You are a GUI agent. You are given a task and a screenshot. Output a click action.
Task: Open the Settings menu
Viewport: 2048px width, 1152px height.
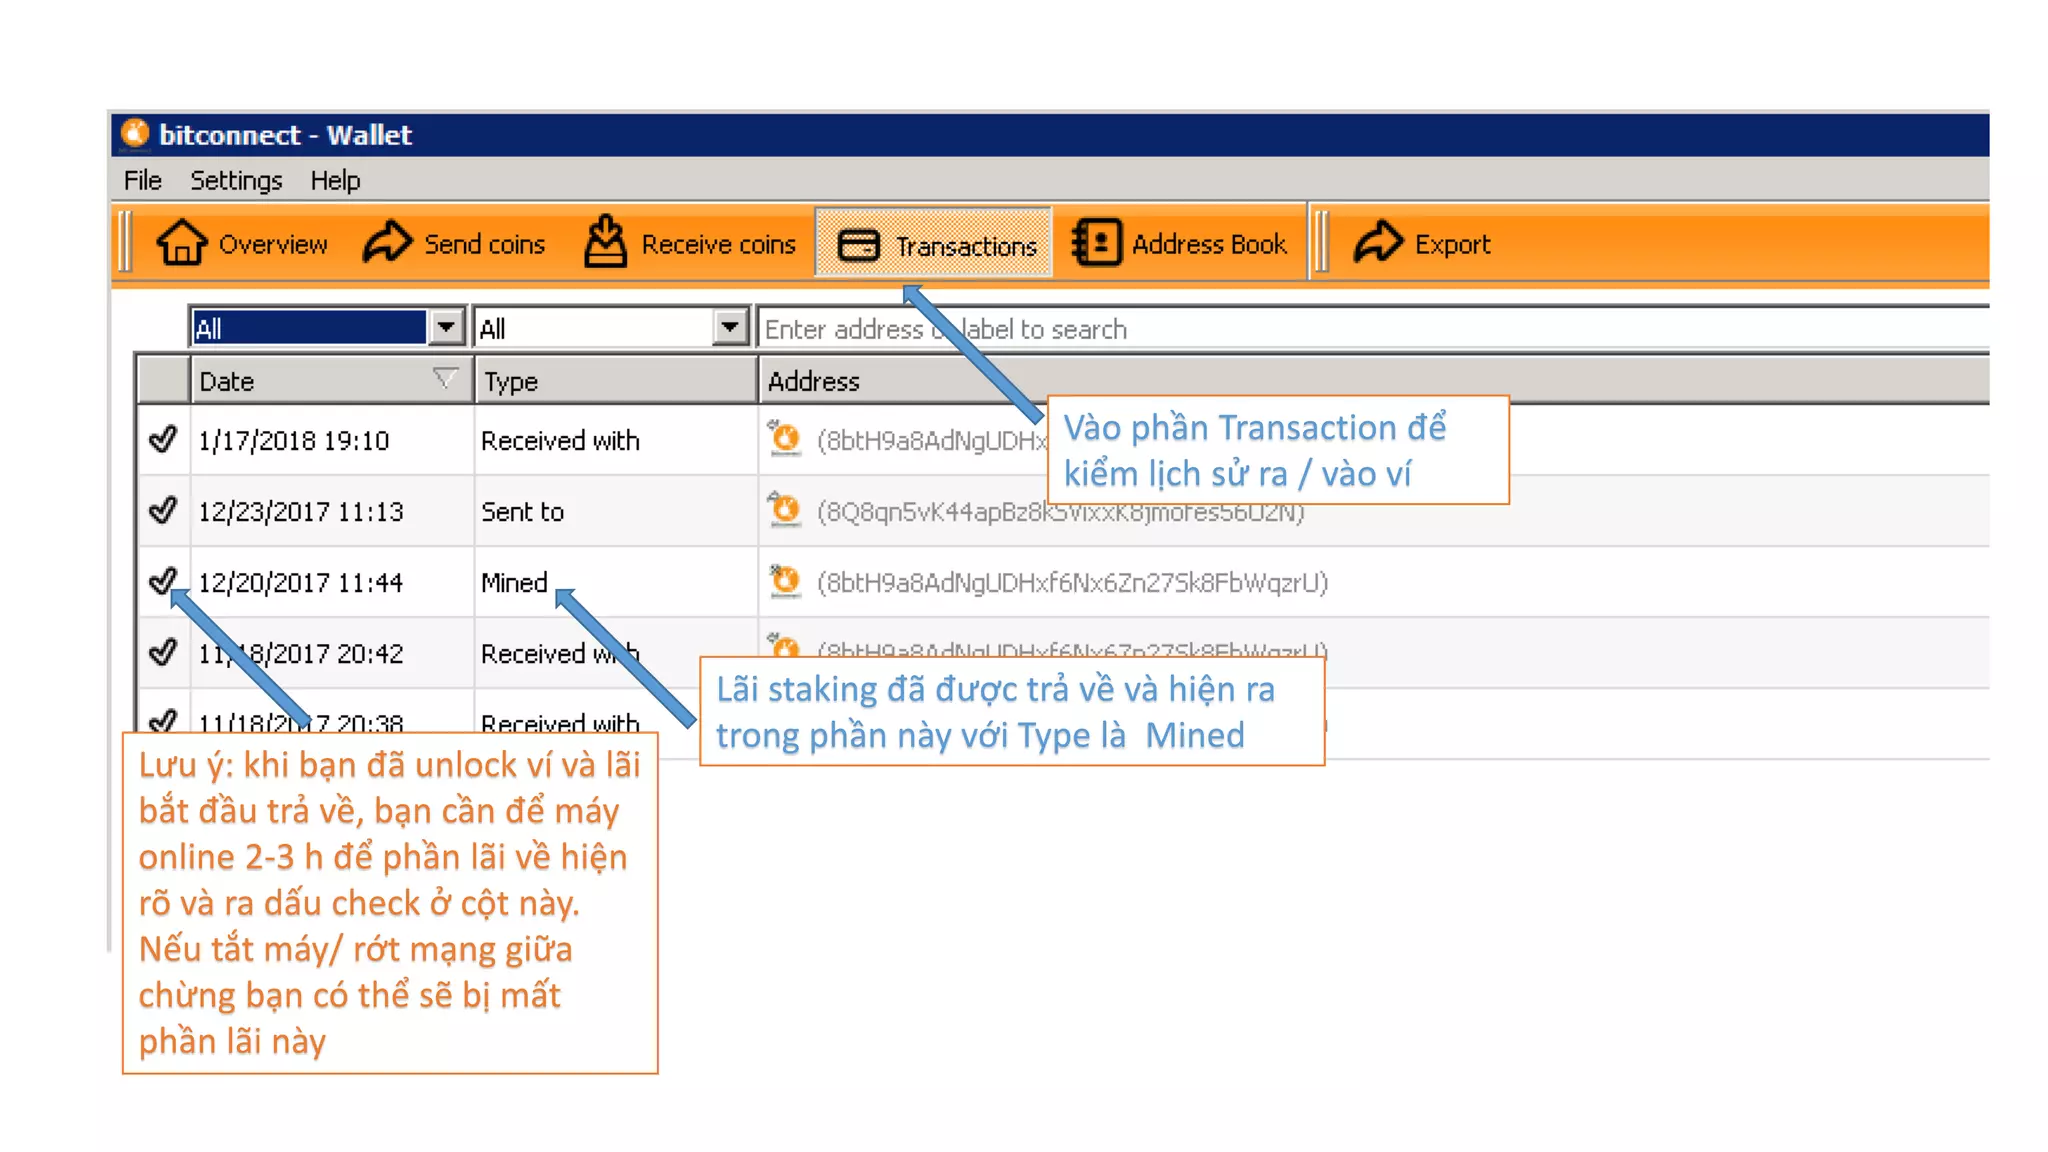(x=236, y=180)
